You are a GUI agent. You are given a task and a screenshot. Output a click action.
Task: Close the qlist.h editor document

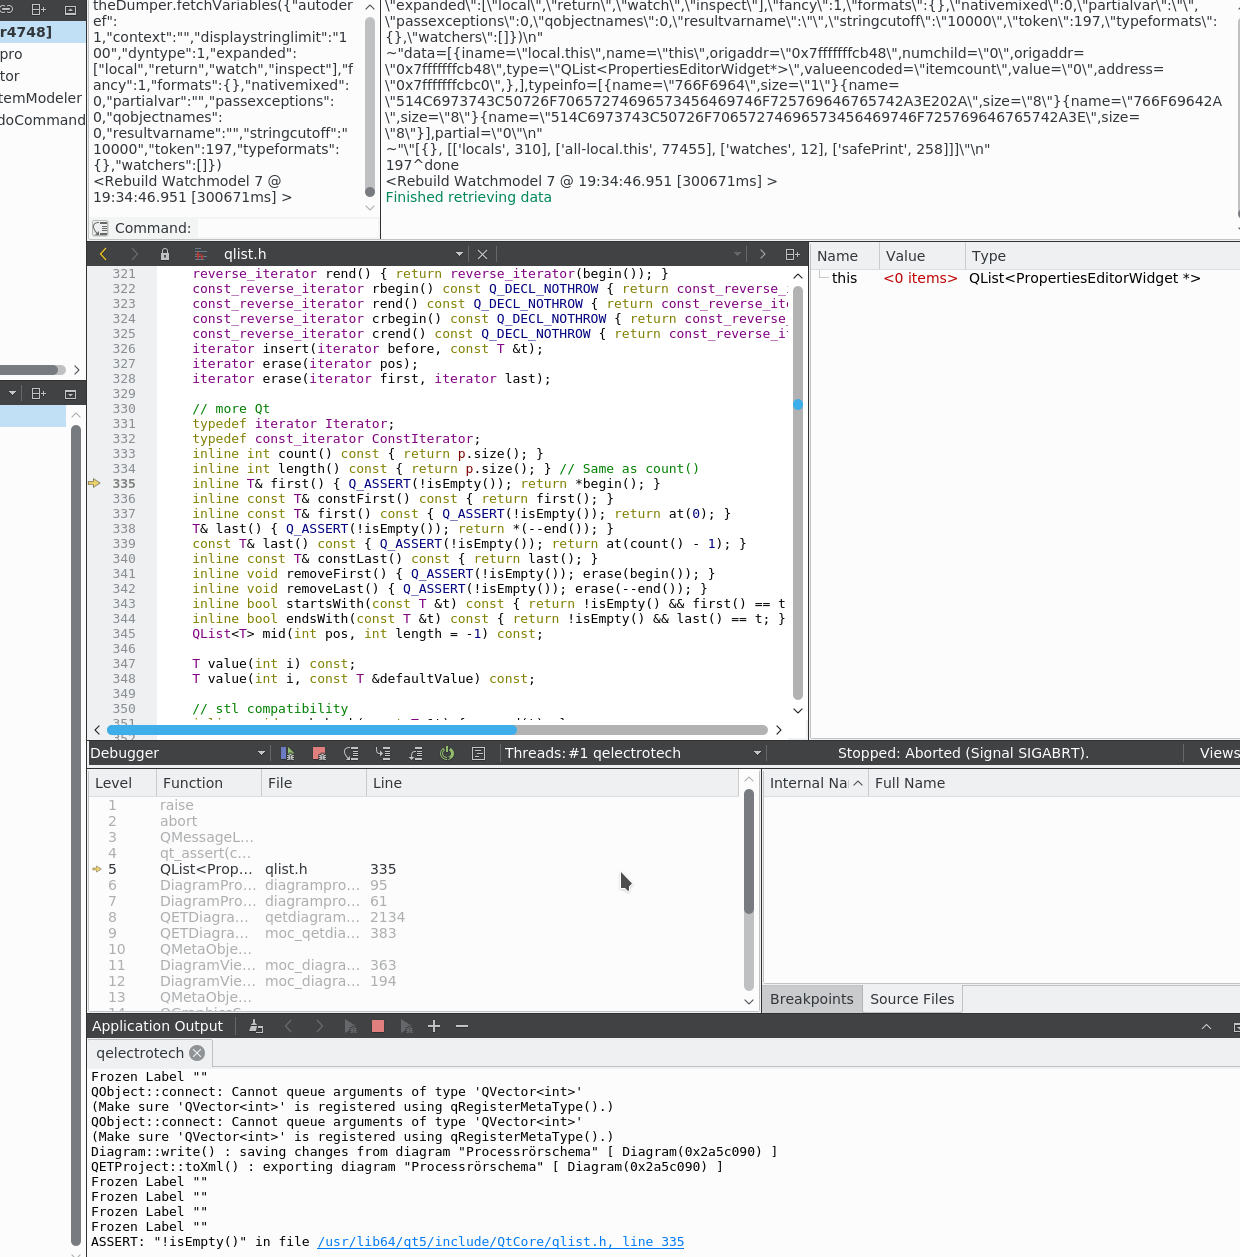click(482, 254)
